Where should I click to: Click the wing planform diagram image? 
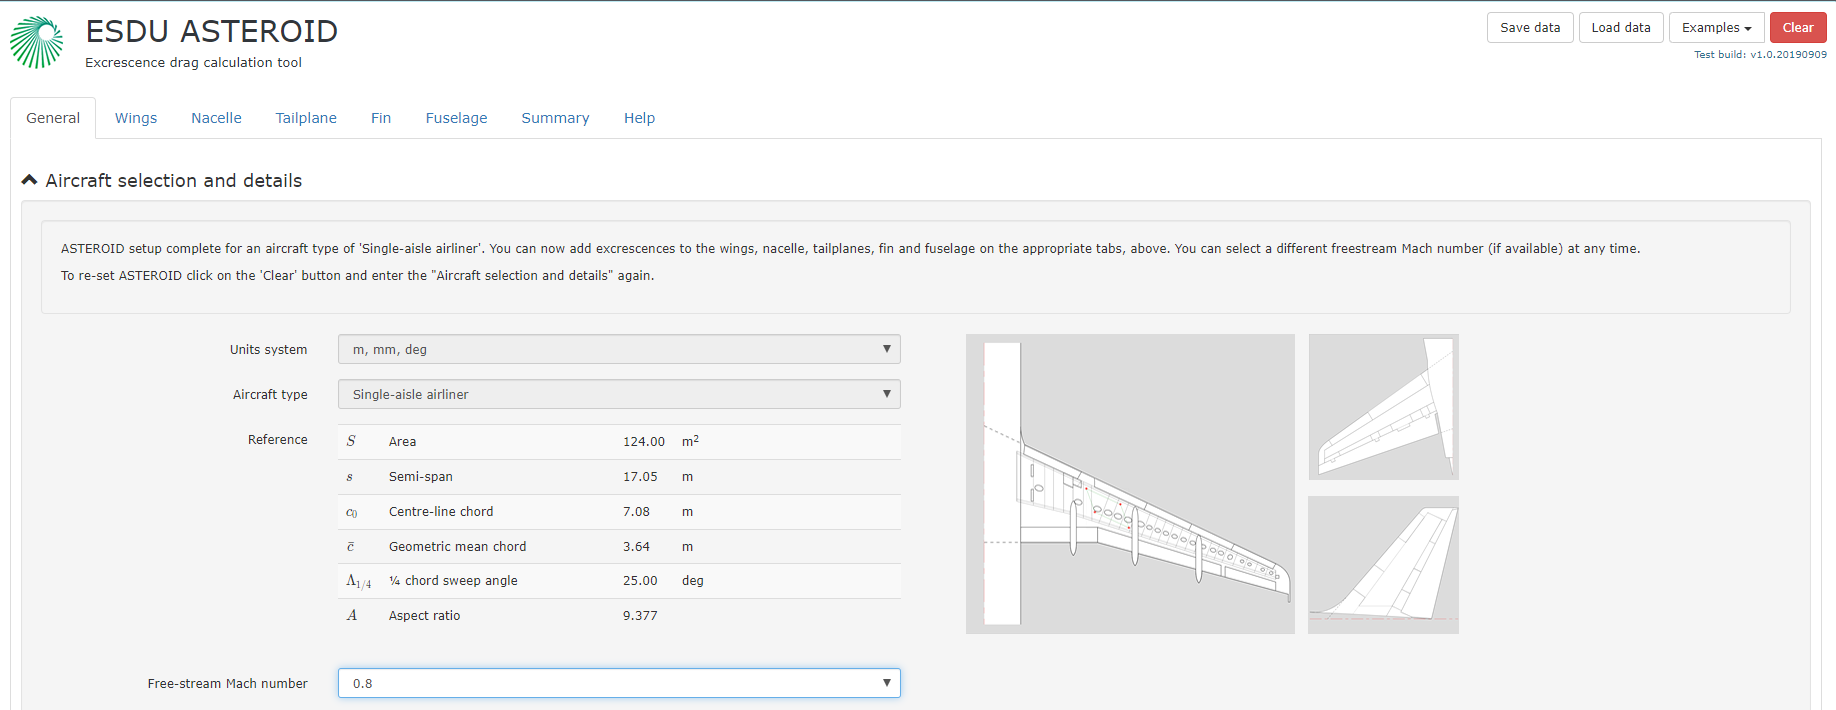(1130, 484)
